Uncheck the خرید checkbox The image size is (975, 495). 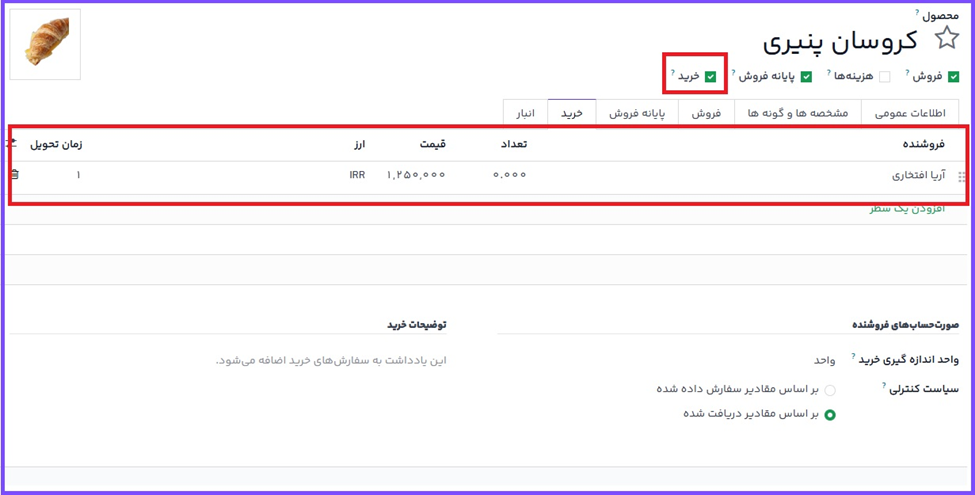coord(710,77)
